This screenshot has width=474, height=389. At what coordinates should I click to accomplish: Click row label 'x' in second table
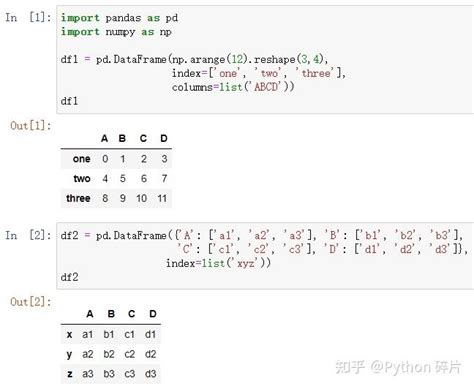69,334
